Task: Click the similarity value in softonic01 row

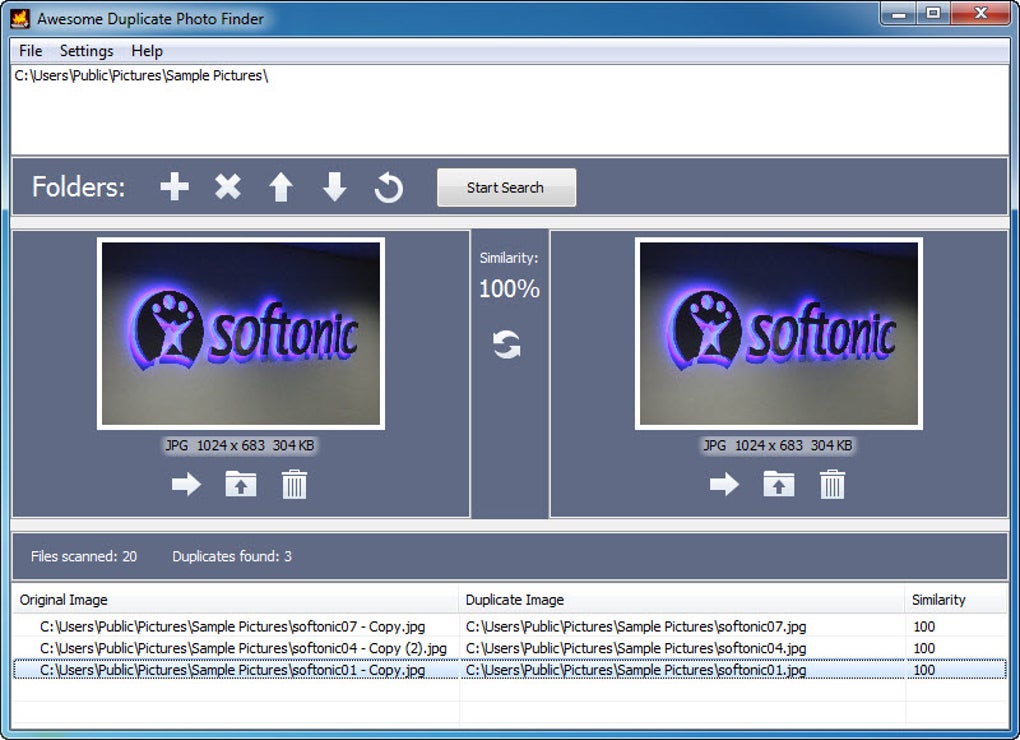Action: [x=924, y=670]
